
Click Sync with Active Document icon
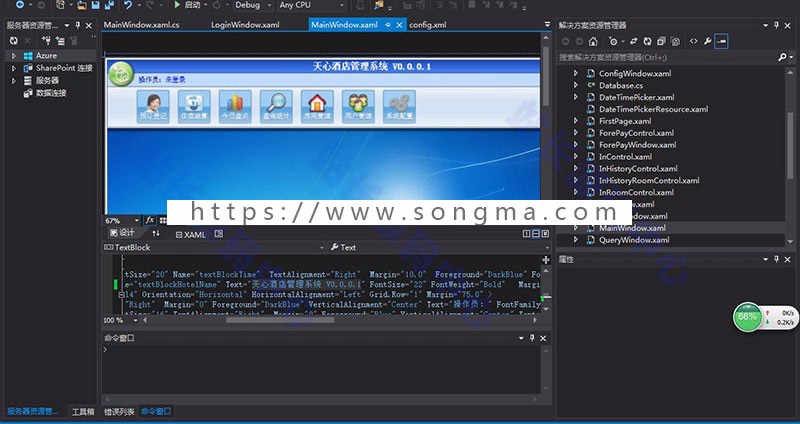coord(634,42)
